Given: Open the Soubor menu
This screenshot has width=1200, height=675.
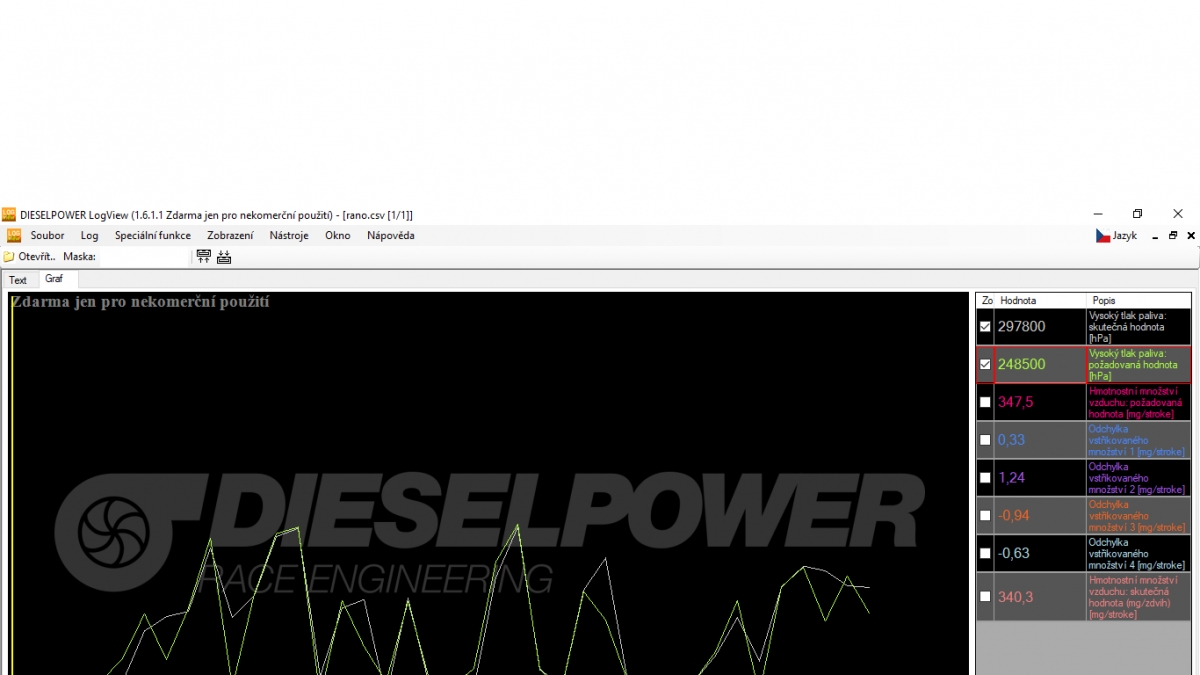Looking at the screenshot, I should coord(47,236).
